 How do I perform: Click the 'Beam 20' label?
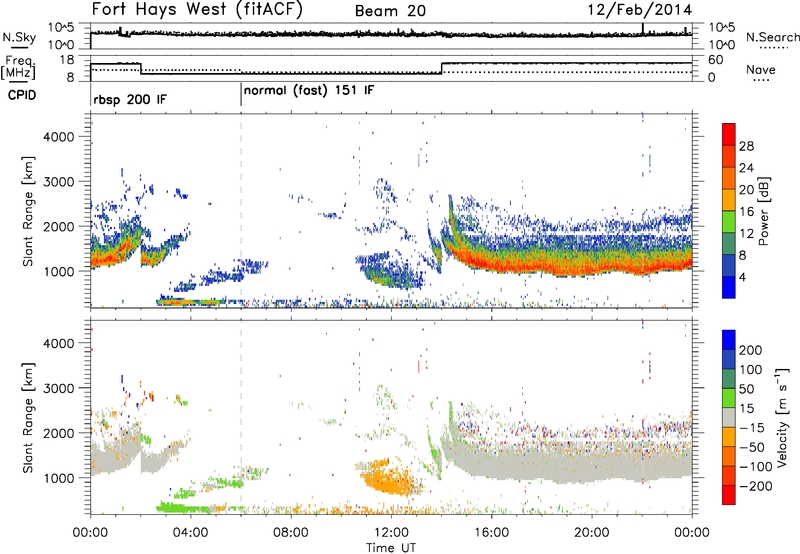[x=390, y=12]
